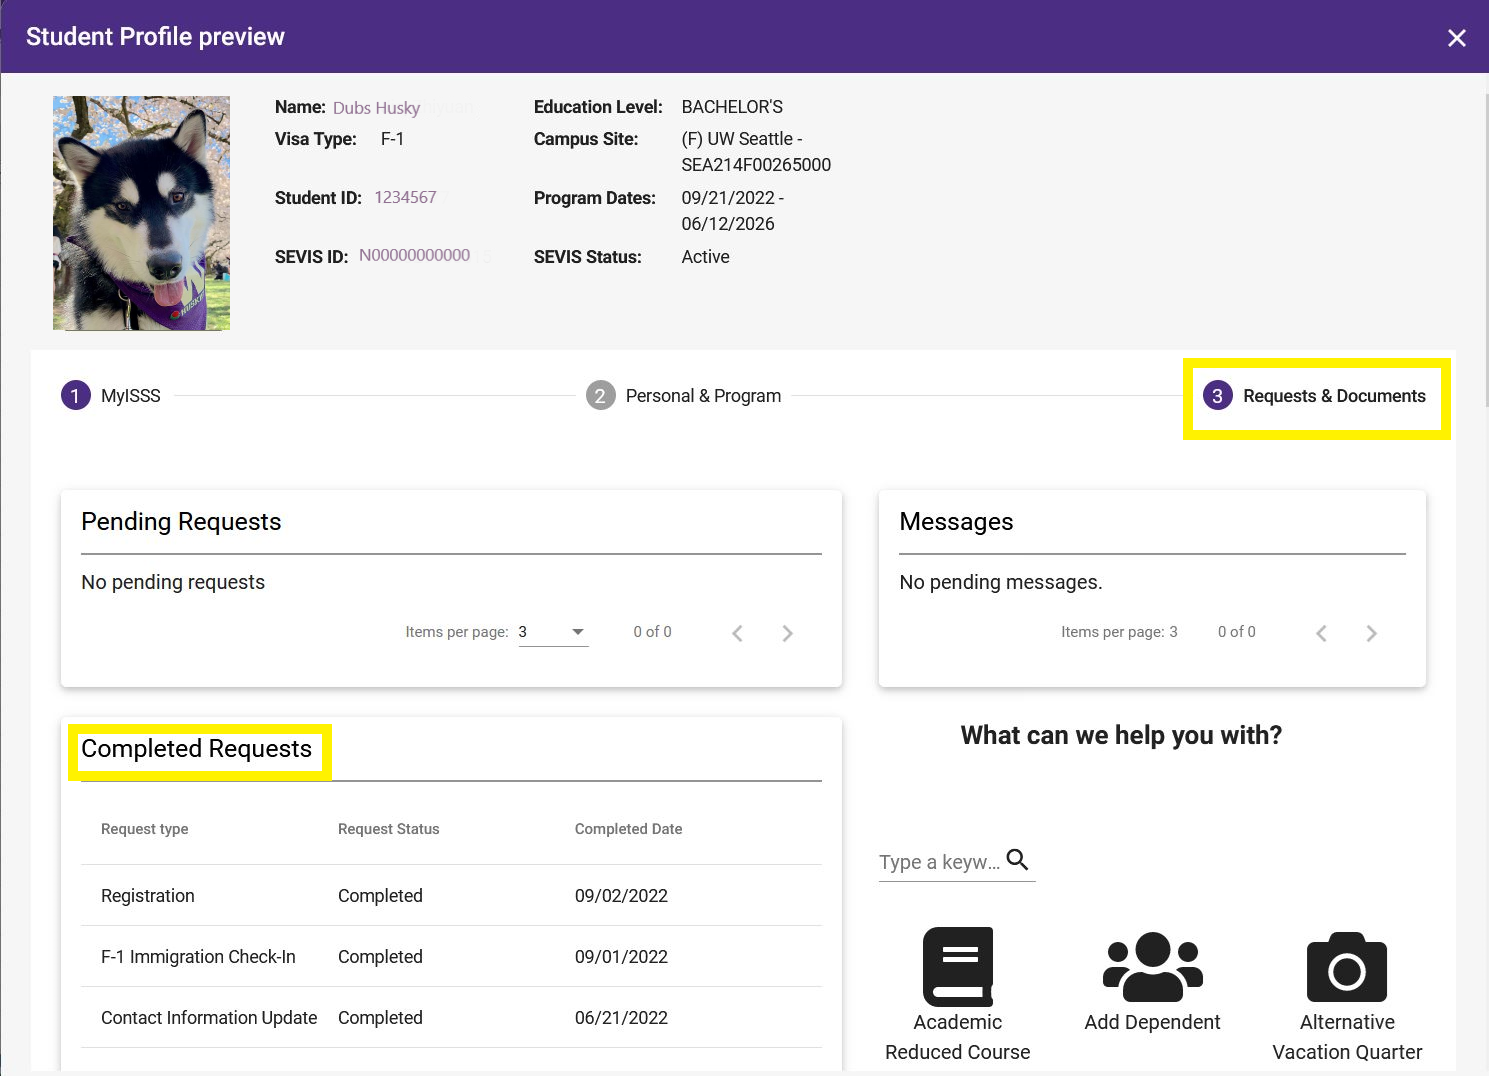Switch to the Personal & Program step

pos(684,396)
